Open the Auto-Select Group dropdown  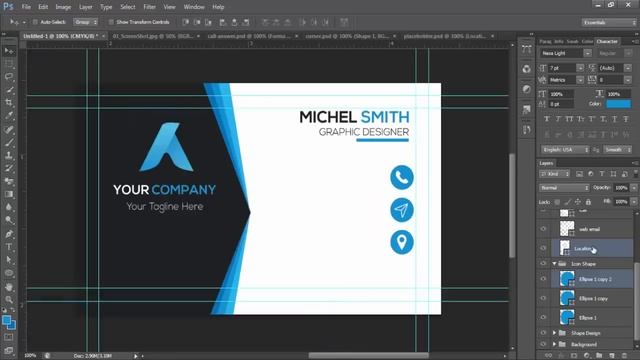tap(86, 22)
